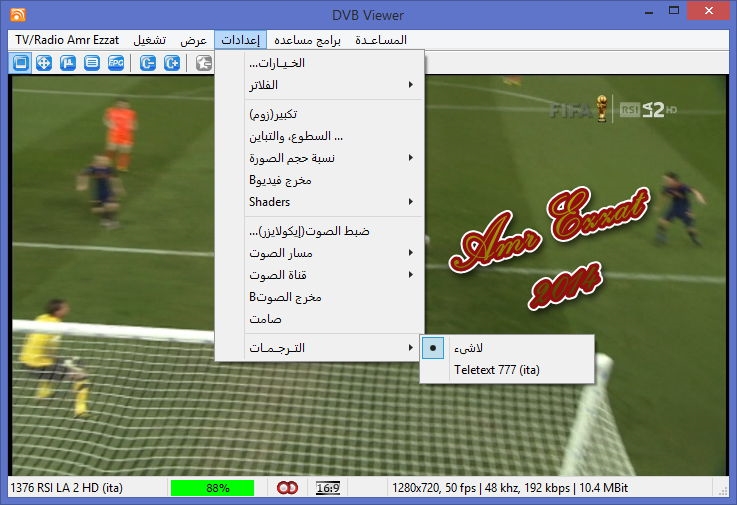Click the four-arrow fullscreen toolbar icon

[x=44, y=63]
